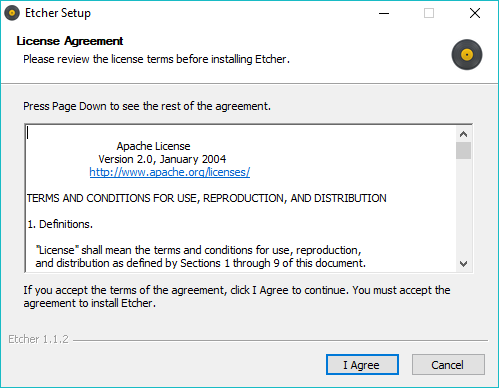Minimize the Etcher Setup window
This screenshot has width=499, height=388.
point(384,13)
